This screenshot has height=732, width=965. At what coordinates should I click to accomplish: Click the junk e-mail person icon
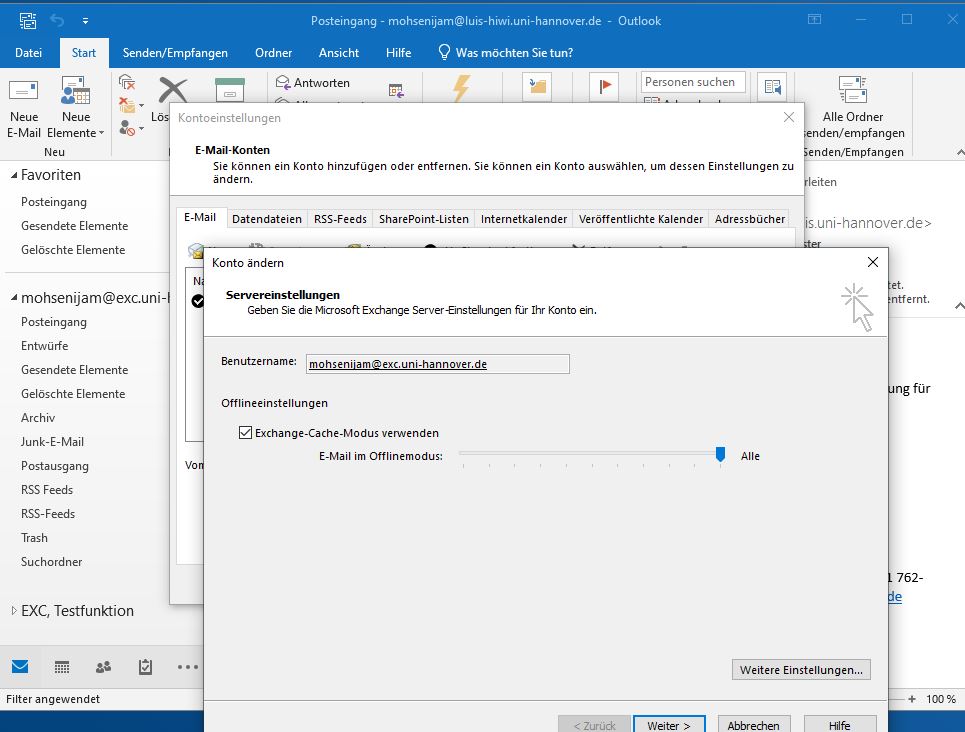tap(127, 128)
